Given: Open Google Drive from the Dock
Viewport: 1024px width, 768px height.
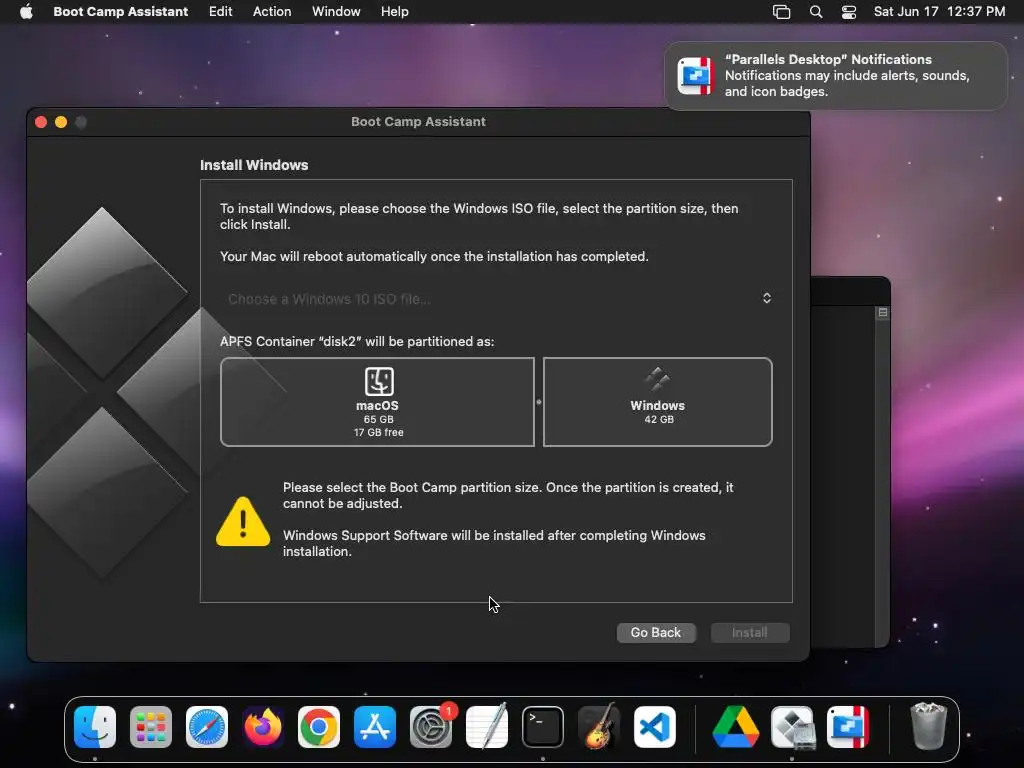Looking at the screenshot, I should point(736,727).
